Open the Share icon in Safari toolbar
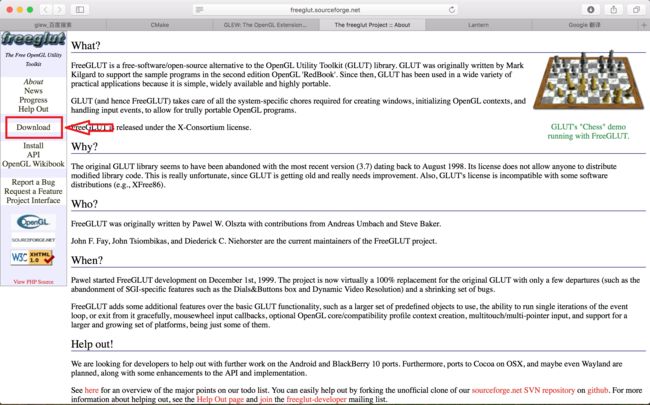 tap(614, 10)
